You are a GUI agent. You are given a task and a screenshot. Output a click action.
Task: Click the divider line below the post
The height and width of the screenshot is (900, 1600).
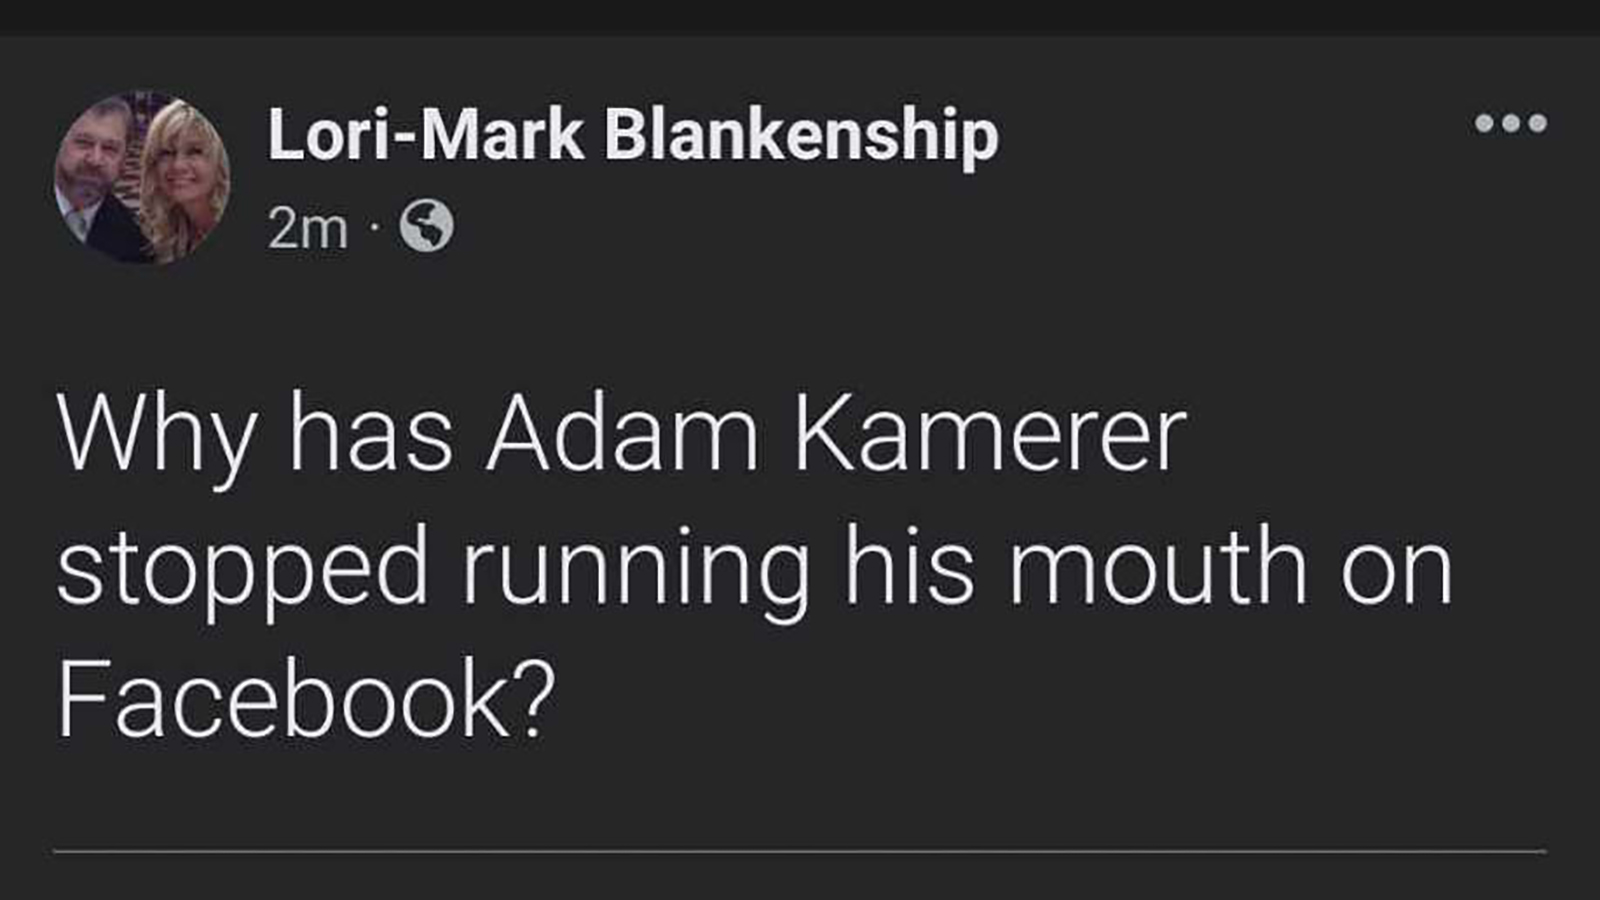[800, 852]
